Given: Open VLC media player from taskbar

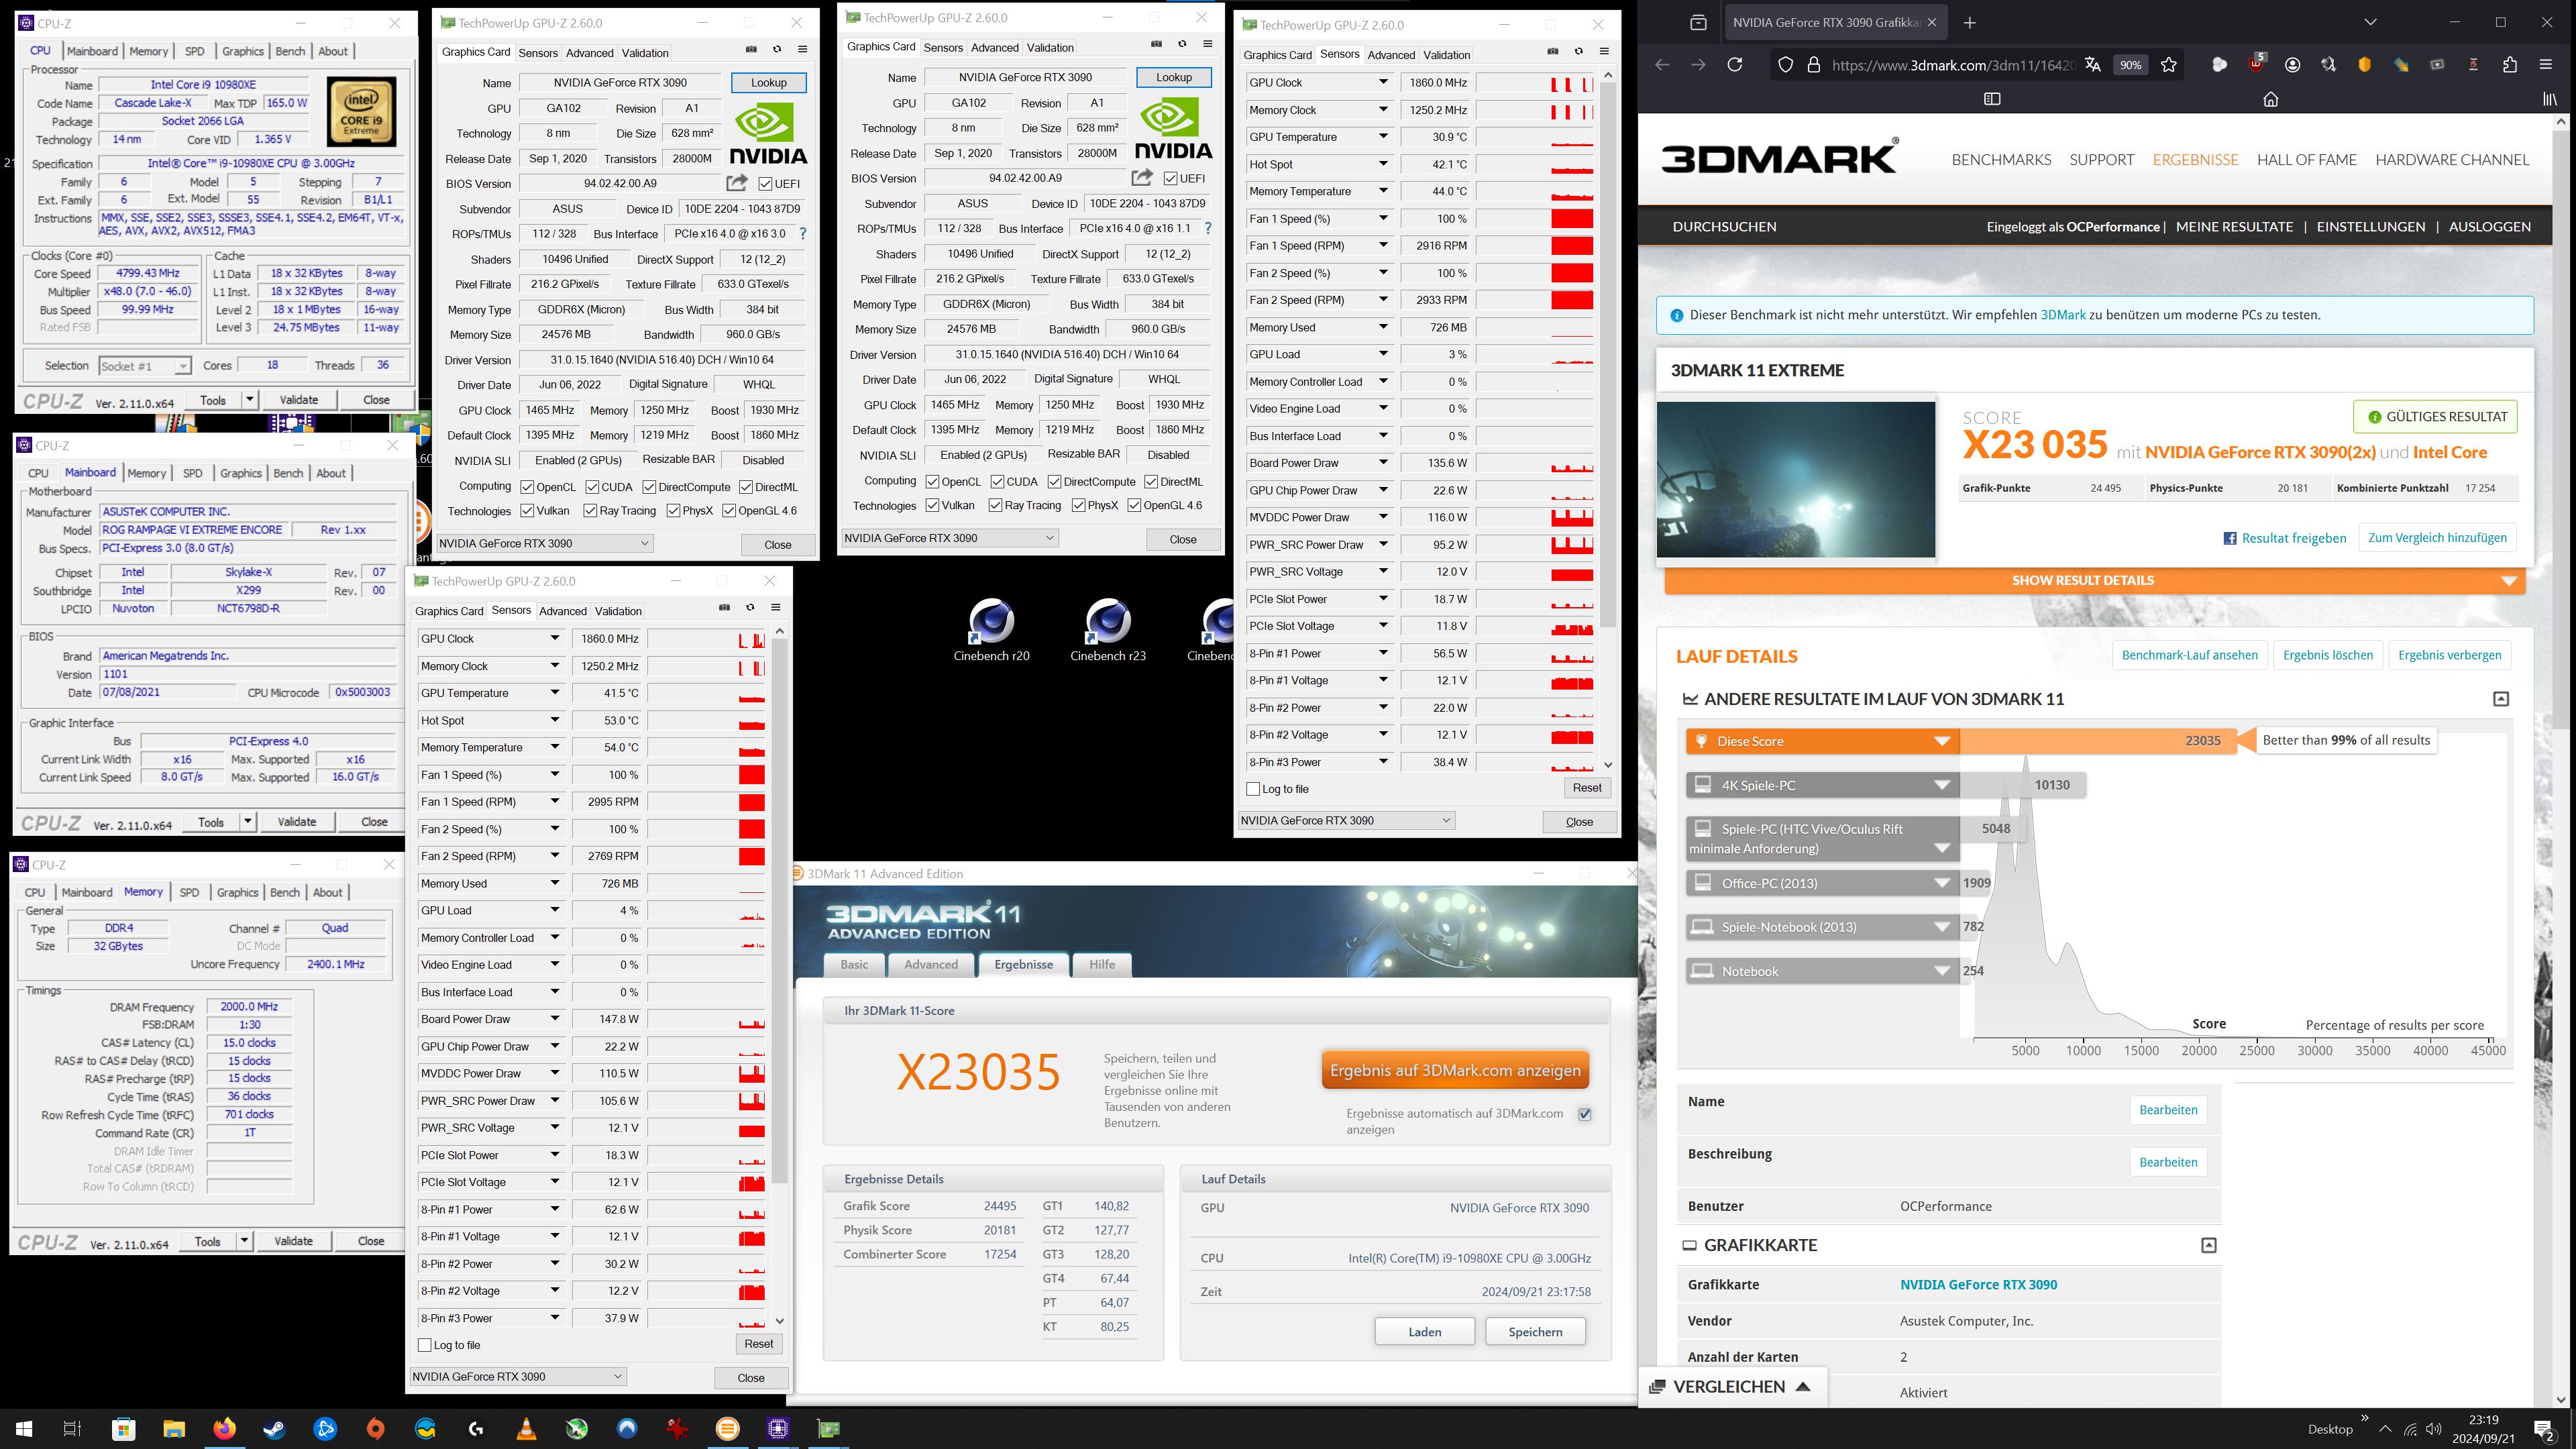Looking at the screenshot, I should (526, 1429).
